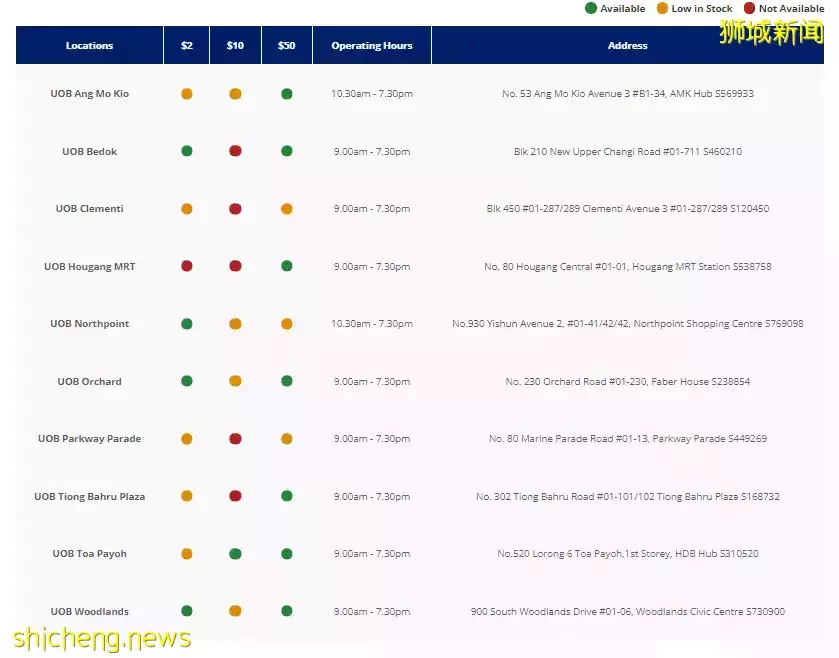
Task: Click the $2 status dot for UOB Clementi
Action: click(x=187, y=209)
